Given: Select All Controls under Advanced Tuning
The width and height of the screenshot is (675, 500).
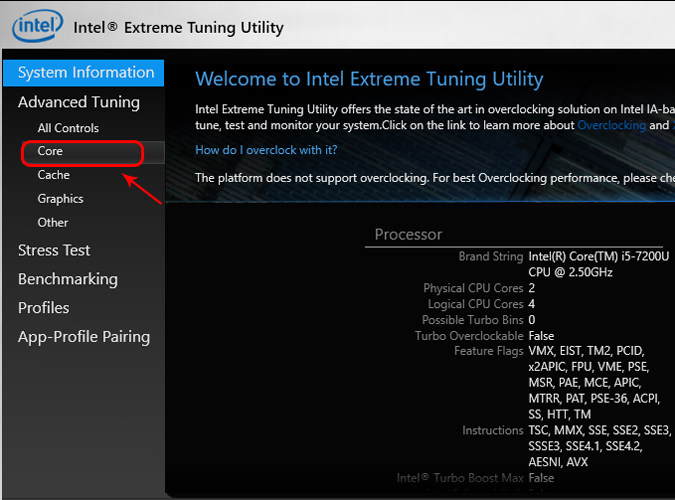Looking at the screenshot, I should point(68,128).
